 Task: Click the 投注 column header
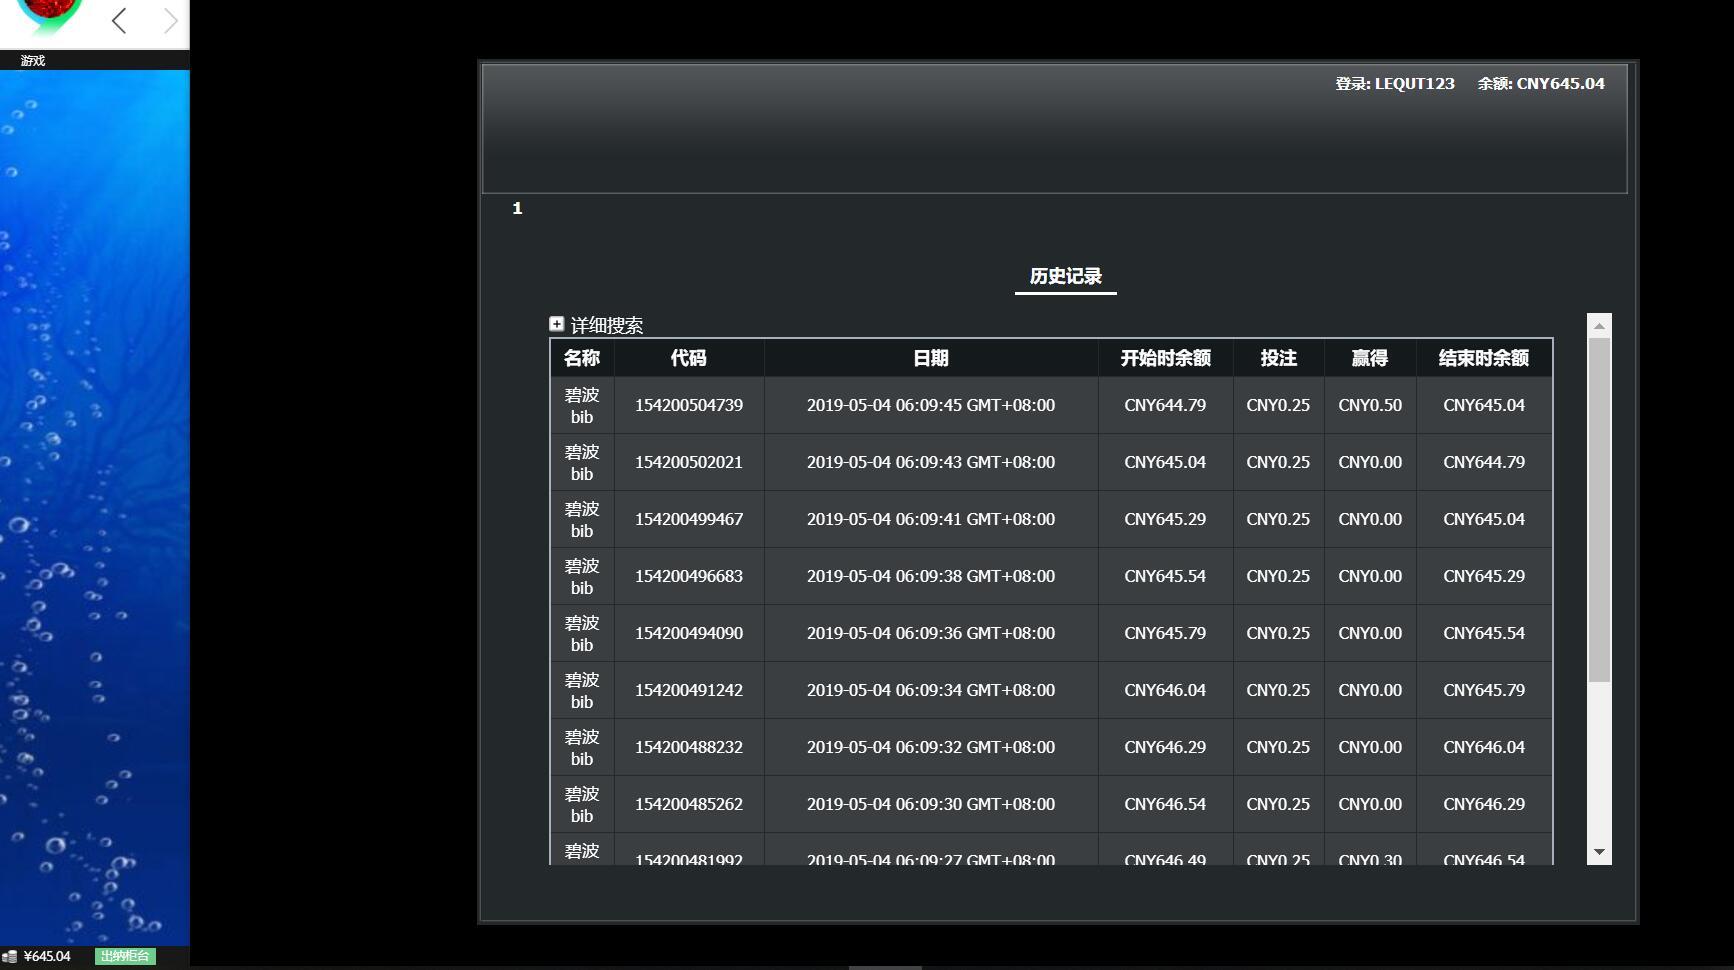pos(1278,358)
